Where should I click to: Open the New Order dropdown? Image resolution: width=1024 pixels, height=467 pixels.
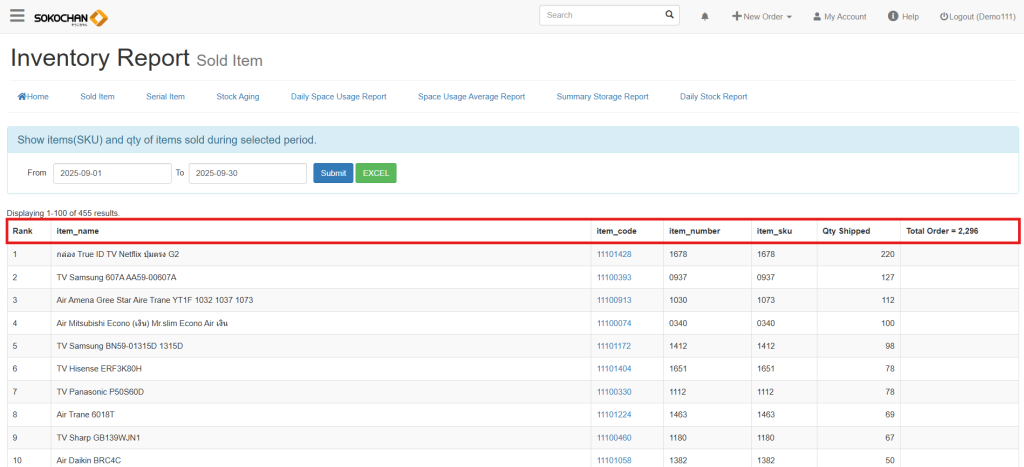[x=762, y=17]
